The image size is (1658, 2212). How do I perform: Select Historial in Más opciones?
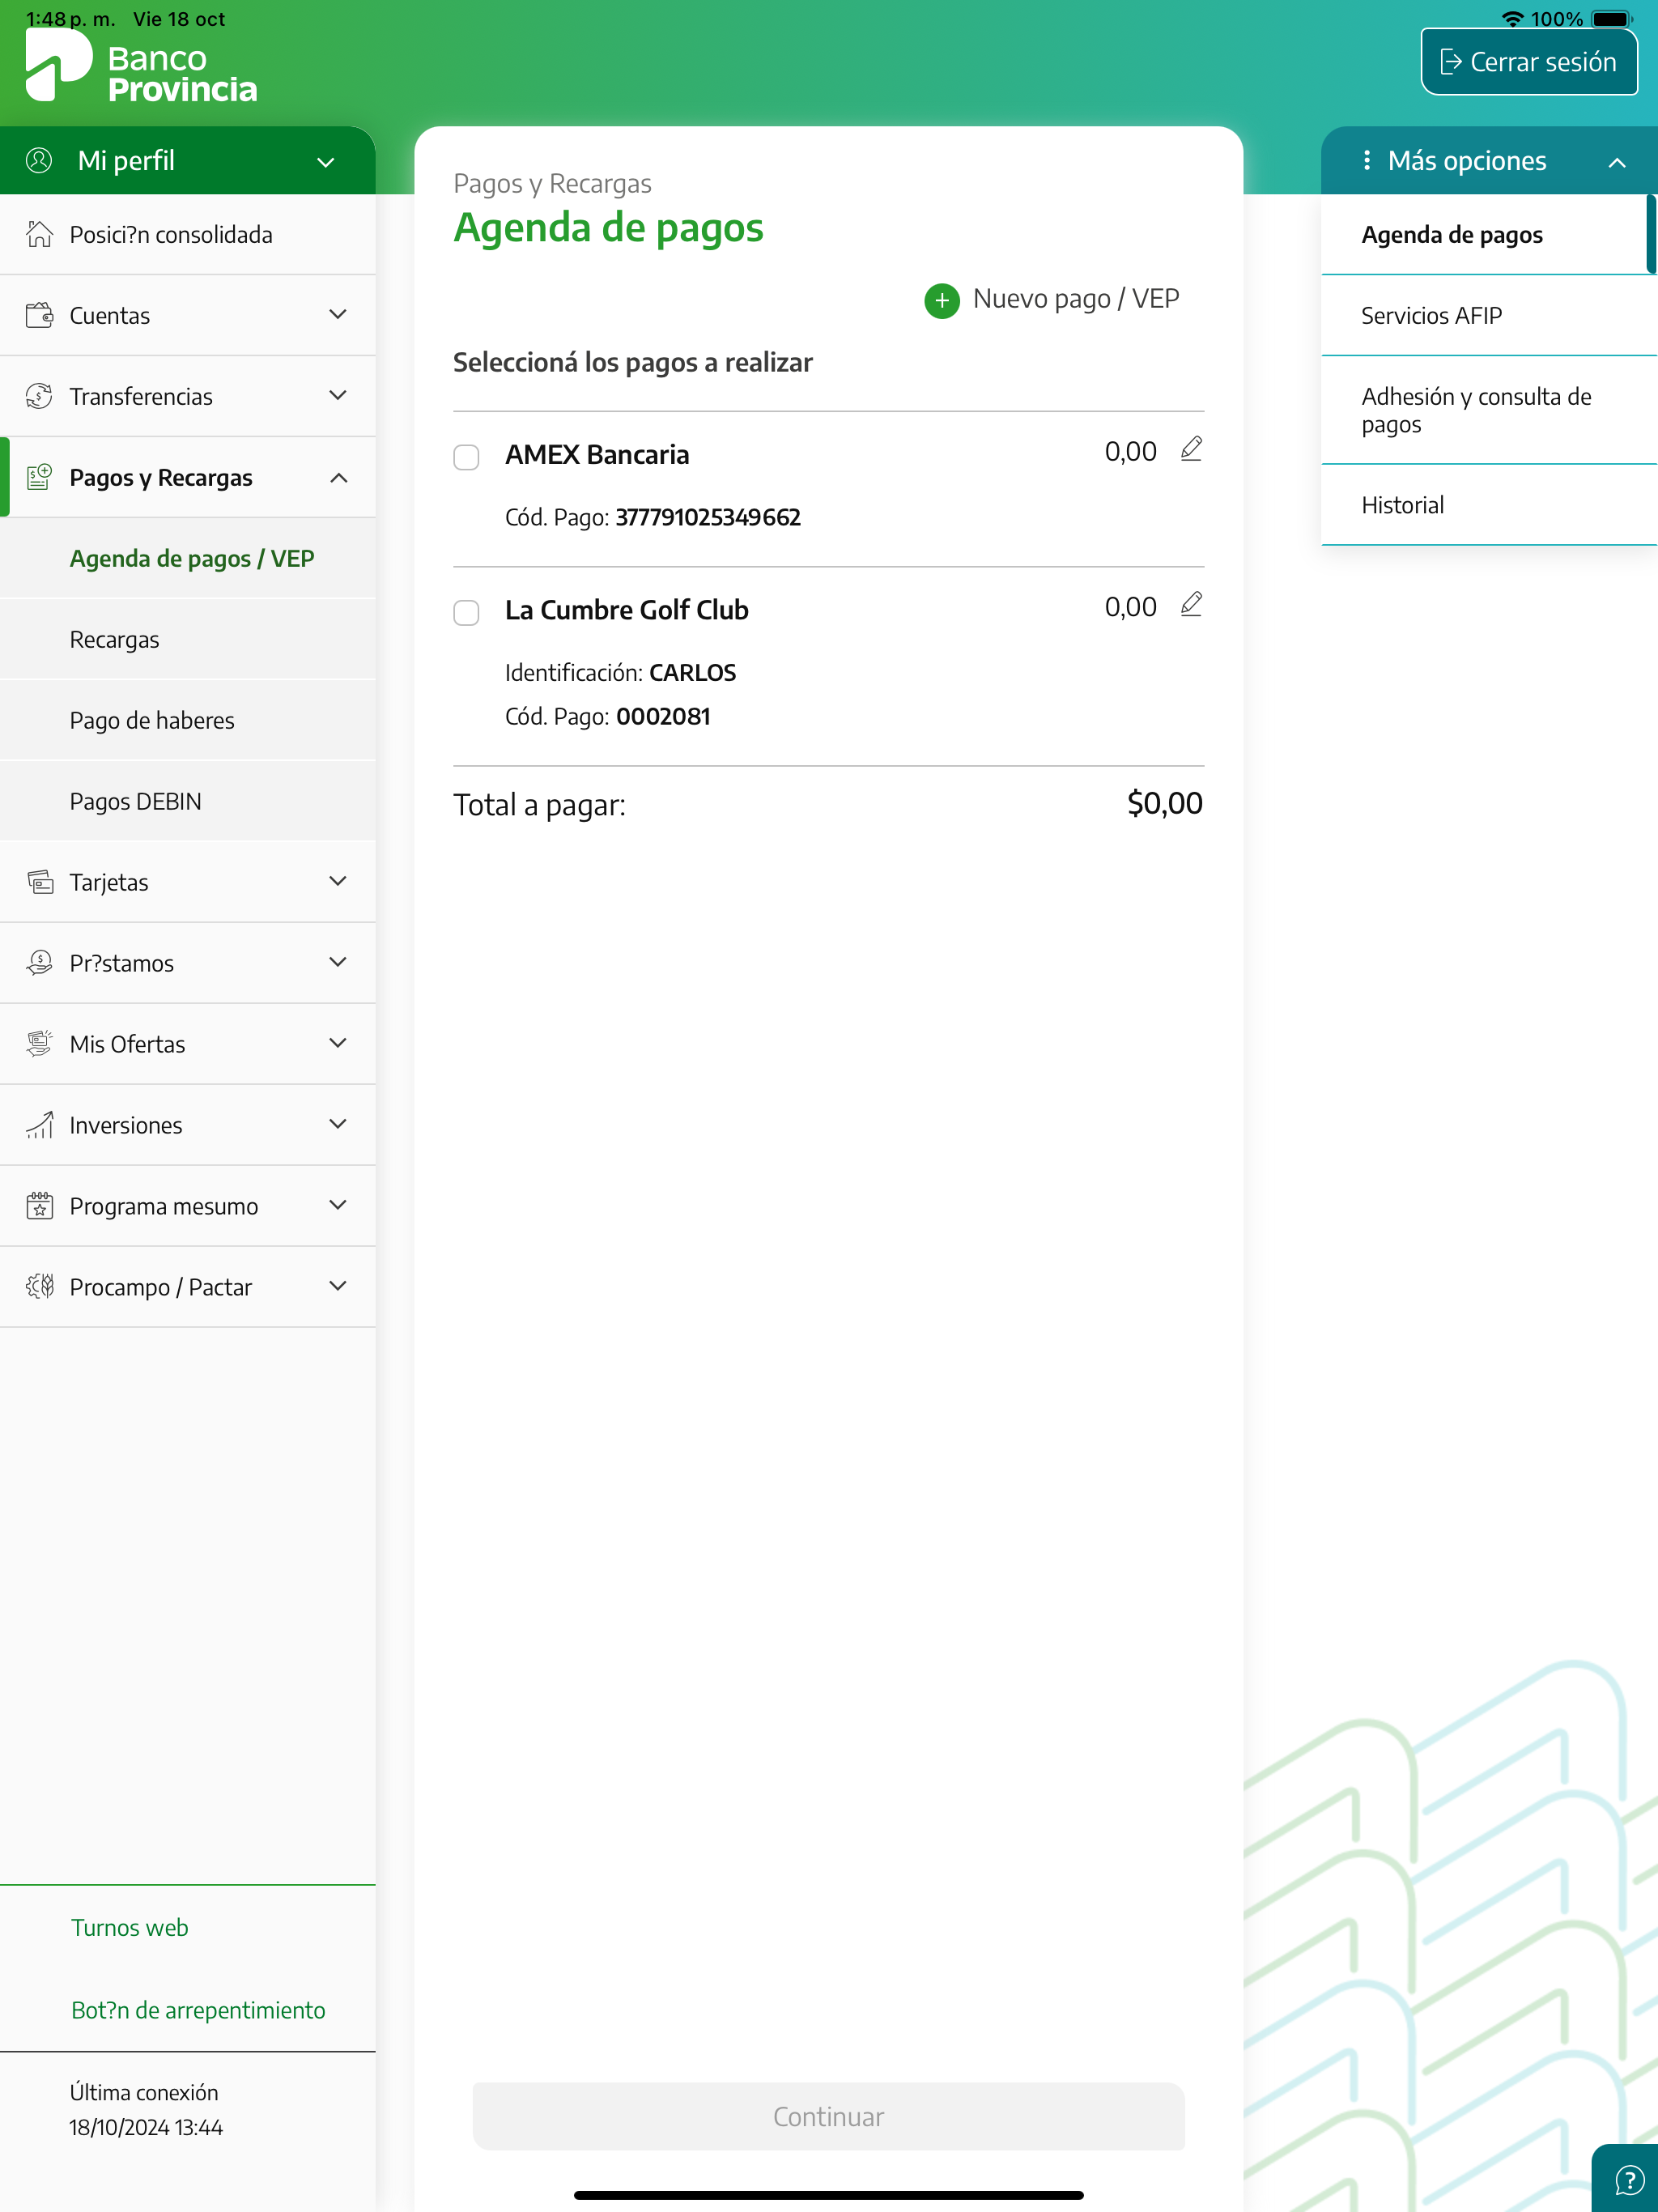(1489, 505)
